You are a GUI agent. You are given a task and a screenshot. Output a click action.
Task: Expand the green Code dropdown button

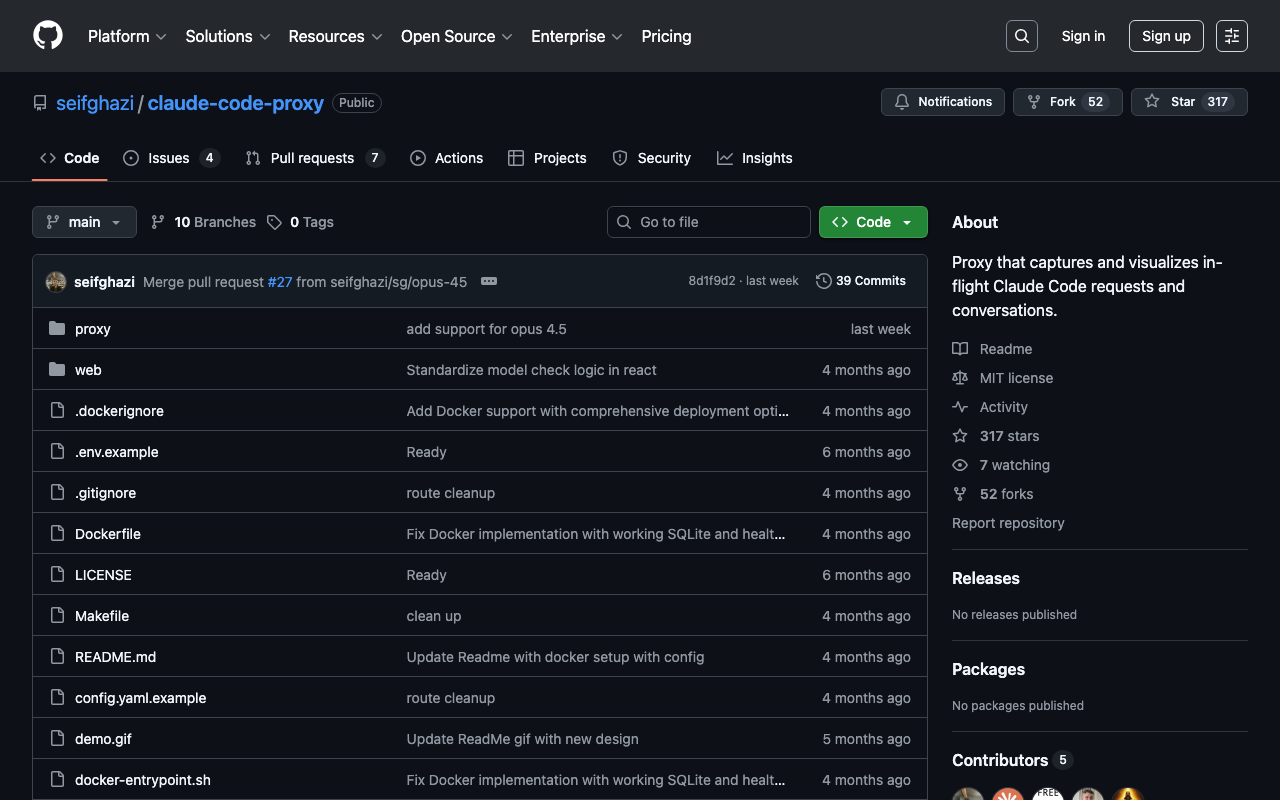873,222
